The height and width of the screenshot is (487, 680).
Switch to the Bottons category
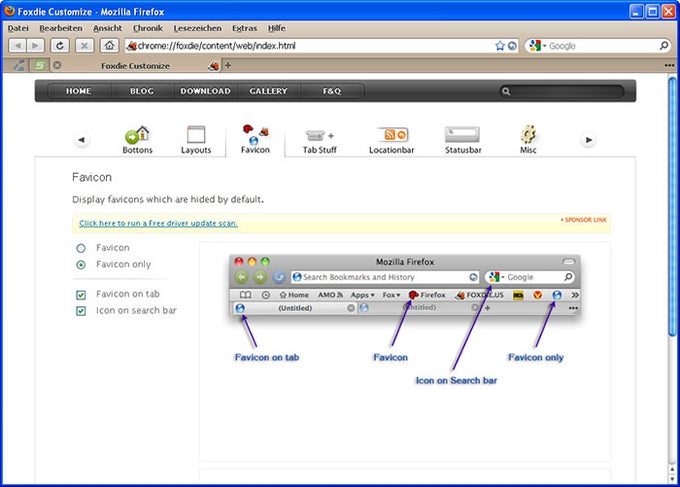pyautogui.click(x=137, y=141)
